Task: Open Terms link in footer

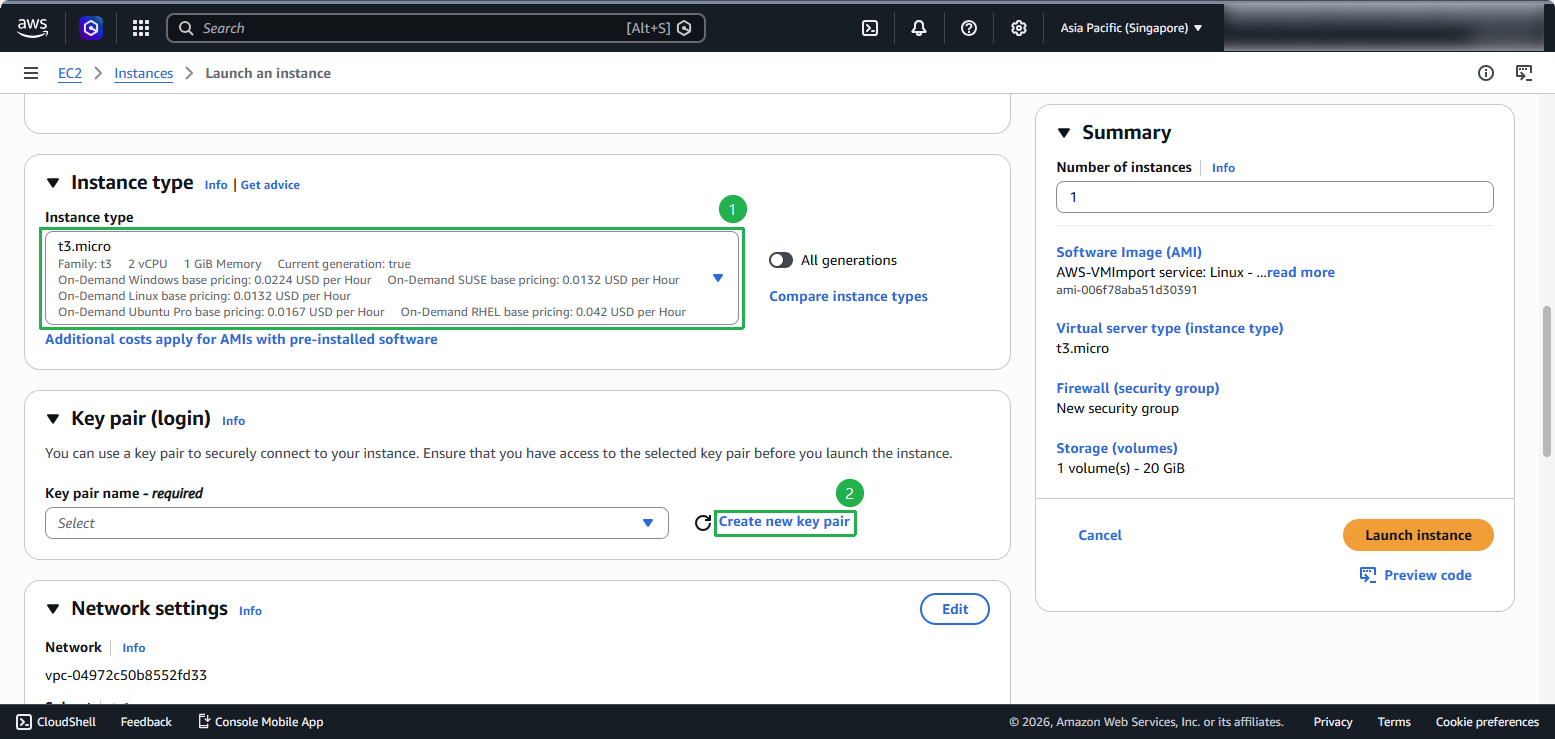Action: 1394,722
